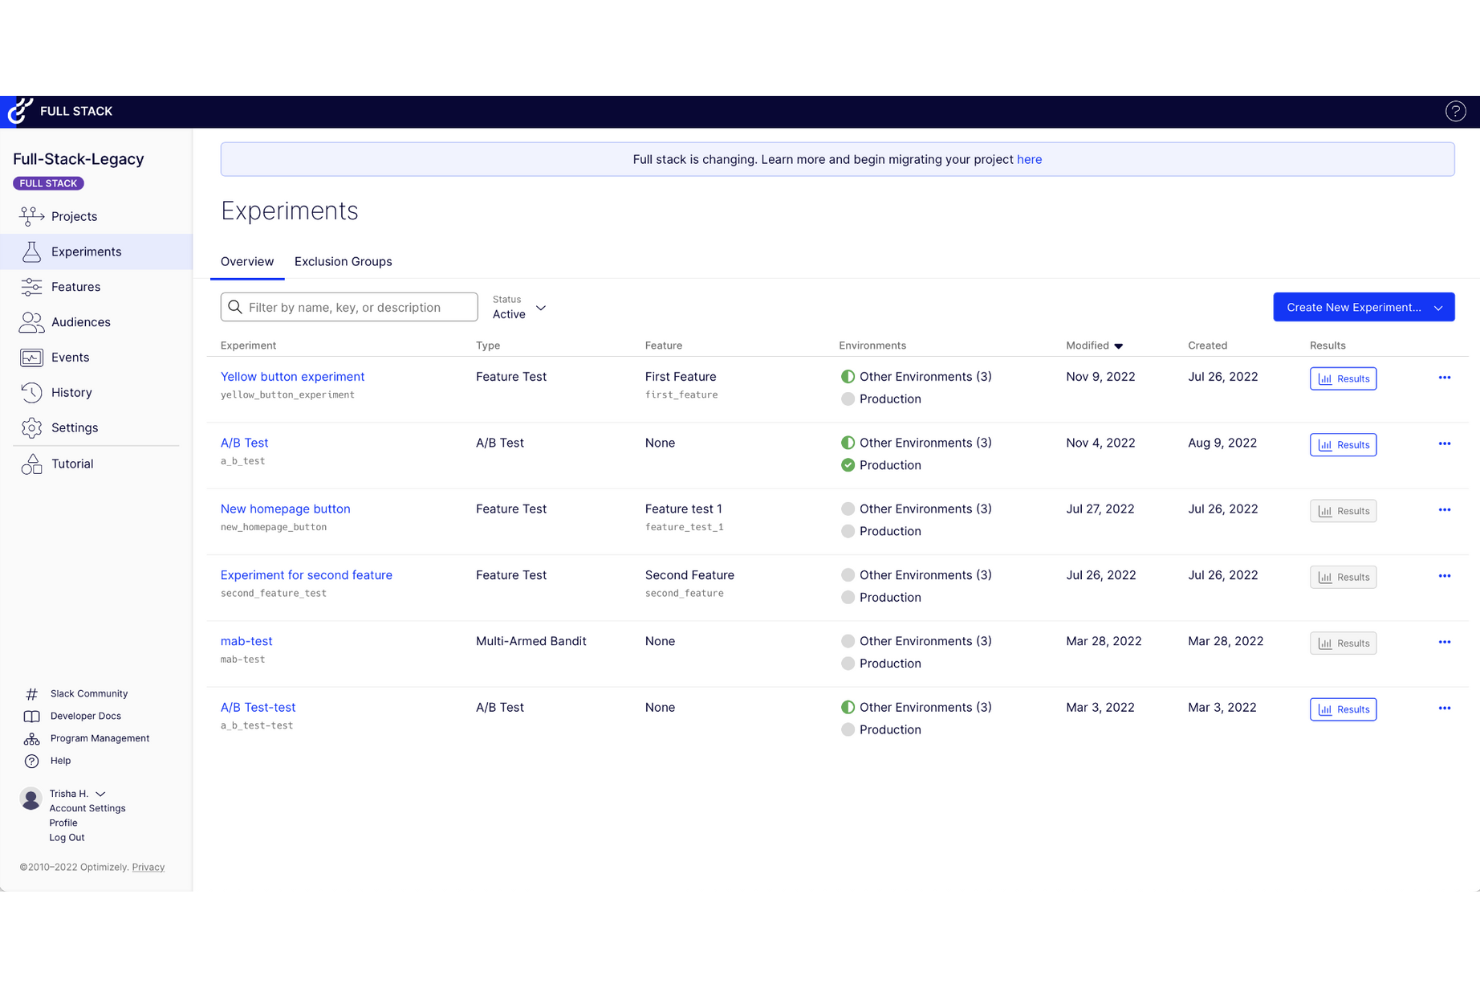Switch to the Overview tab

(x=247, y=262)
